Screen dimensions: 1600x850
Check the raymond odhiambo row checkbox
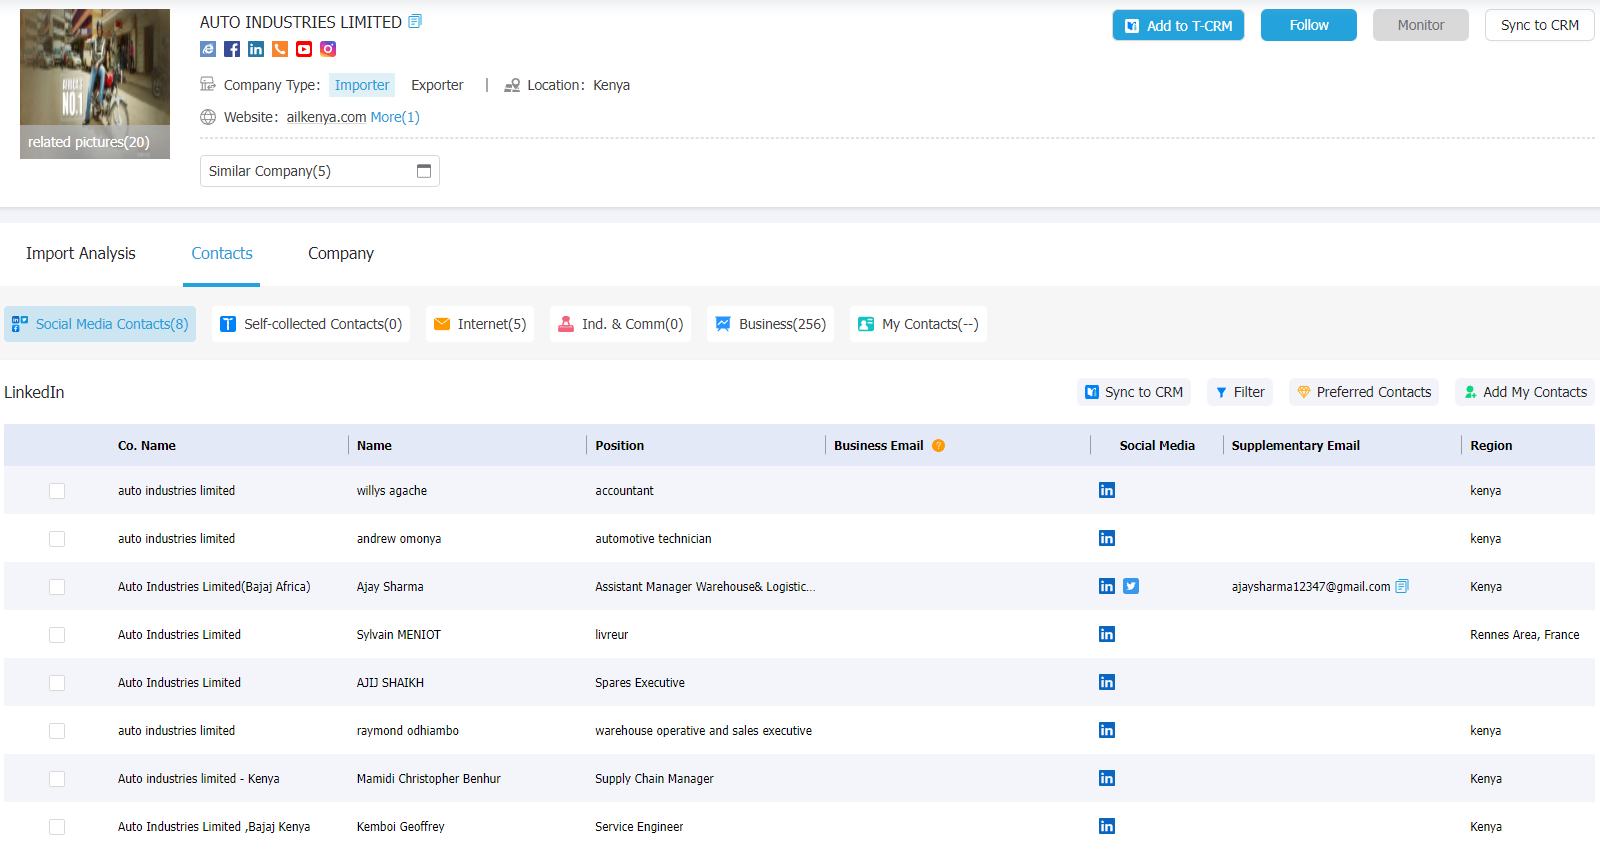click(57, 731)
